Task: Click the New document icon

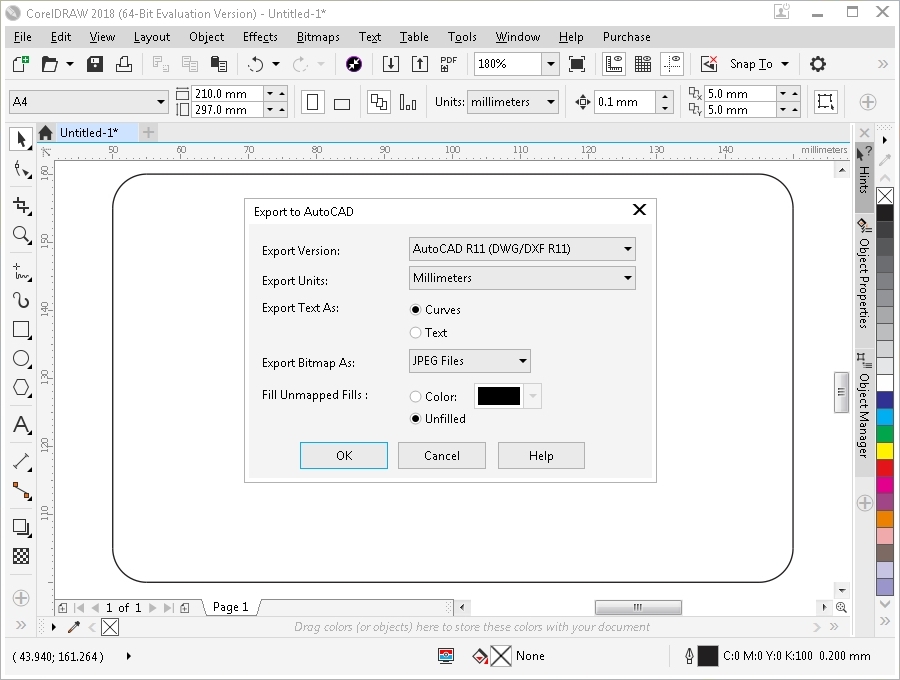Action: [21, 64]
